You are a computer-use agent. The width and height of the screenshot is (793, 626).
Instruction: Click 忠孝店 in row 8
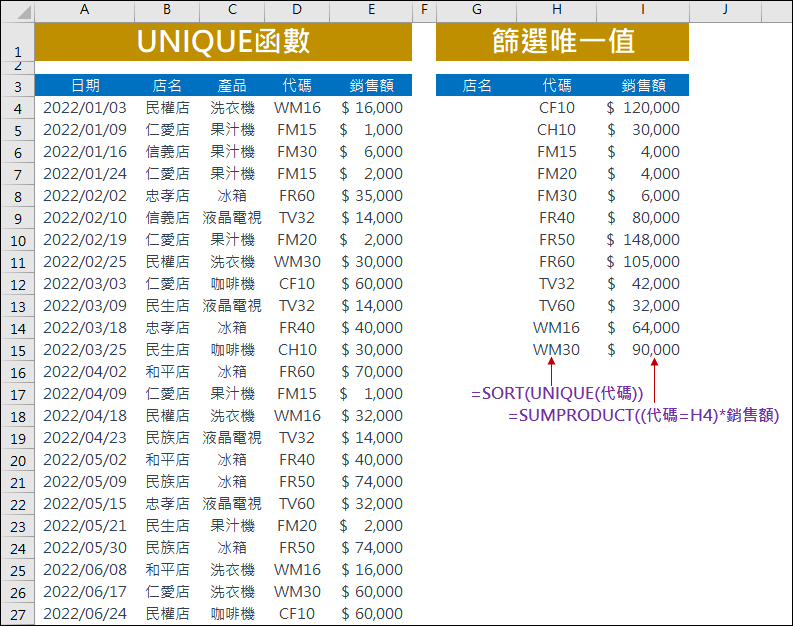[167, 196]
